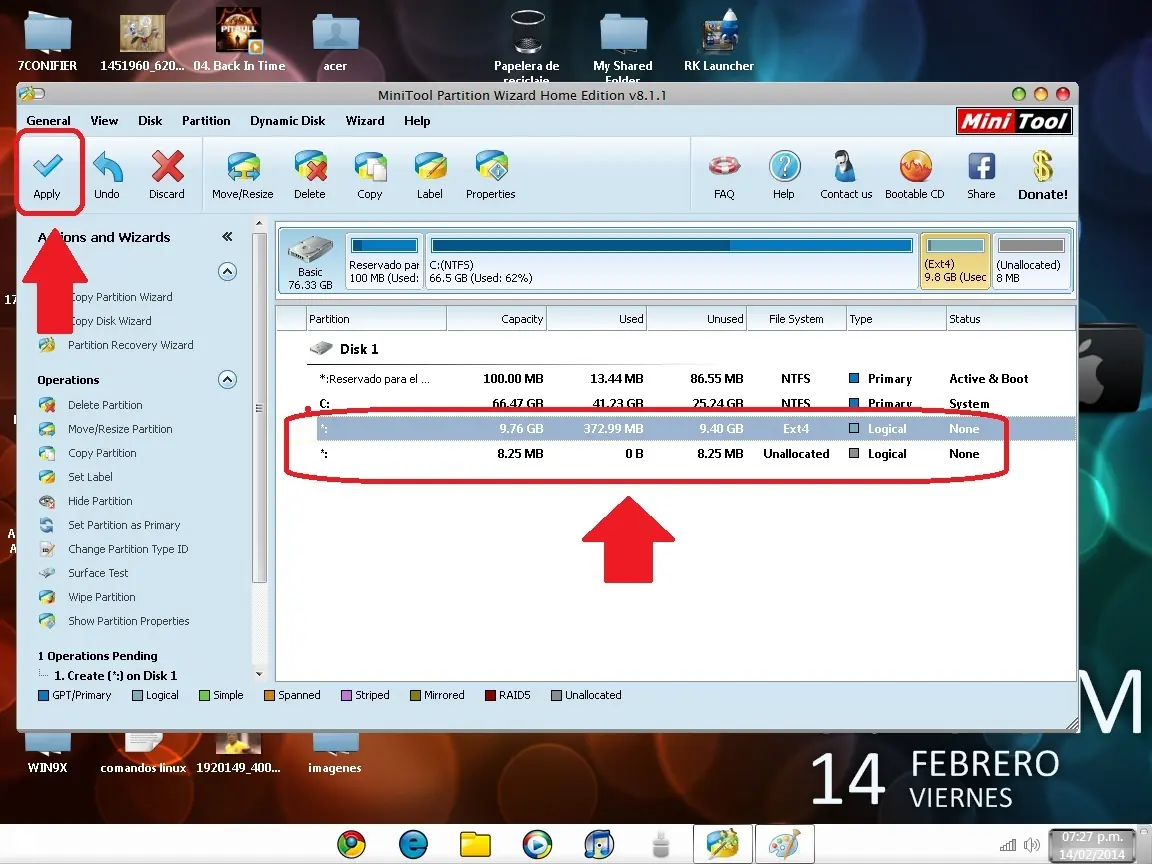Image resolution: width=1152 pixels, height=864 pixels.
Task: Click Copy Partition in sidebar
Action: click(x=102, y=453)
